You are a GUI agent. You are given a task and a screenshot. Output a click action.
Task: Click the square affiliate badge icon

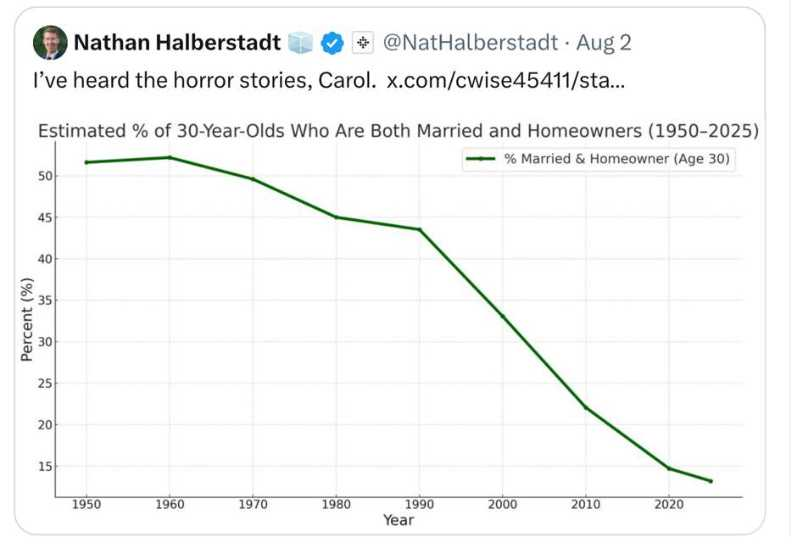(x=363, y=42)
